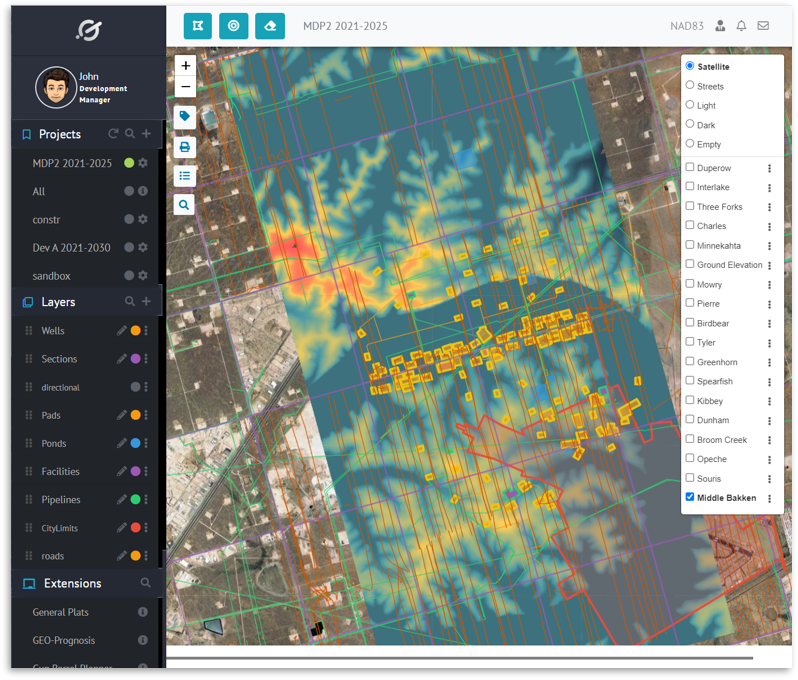Select the Empty basemap option

coord(690,143)
